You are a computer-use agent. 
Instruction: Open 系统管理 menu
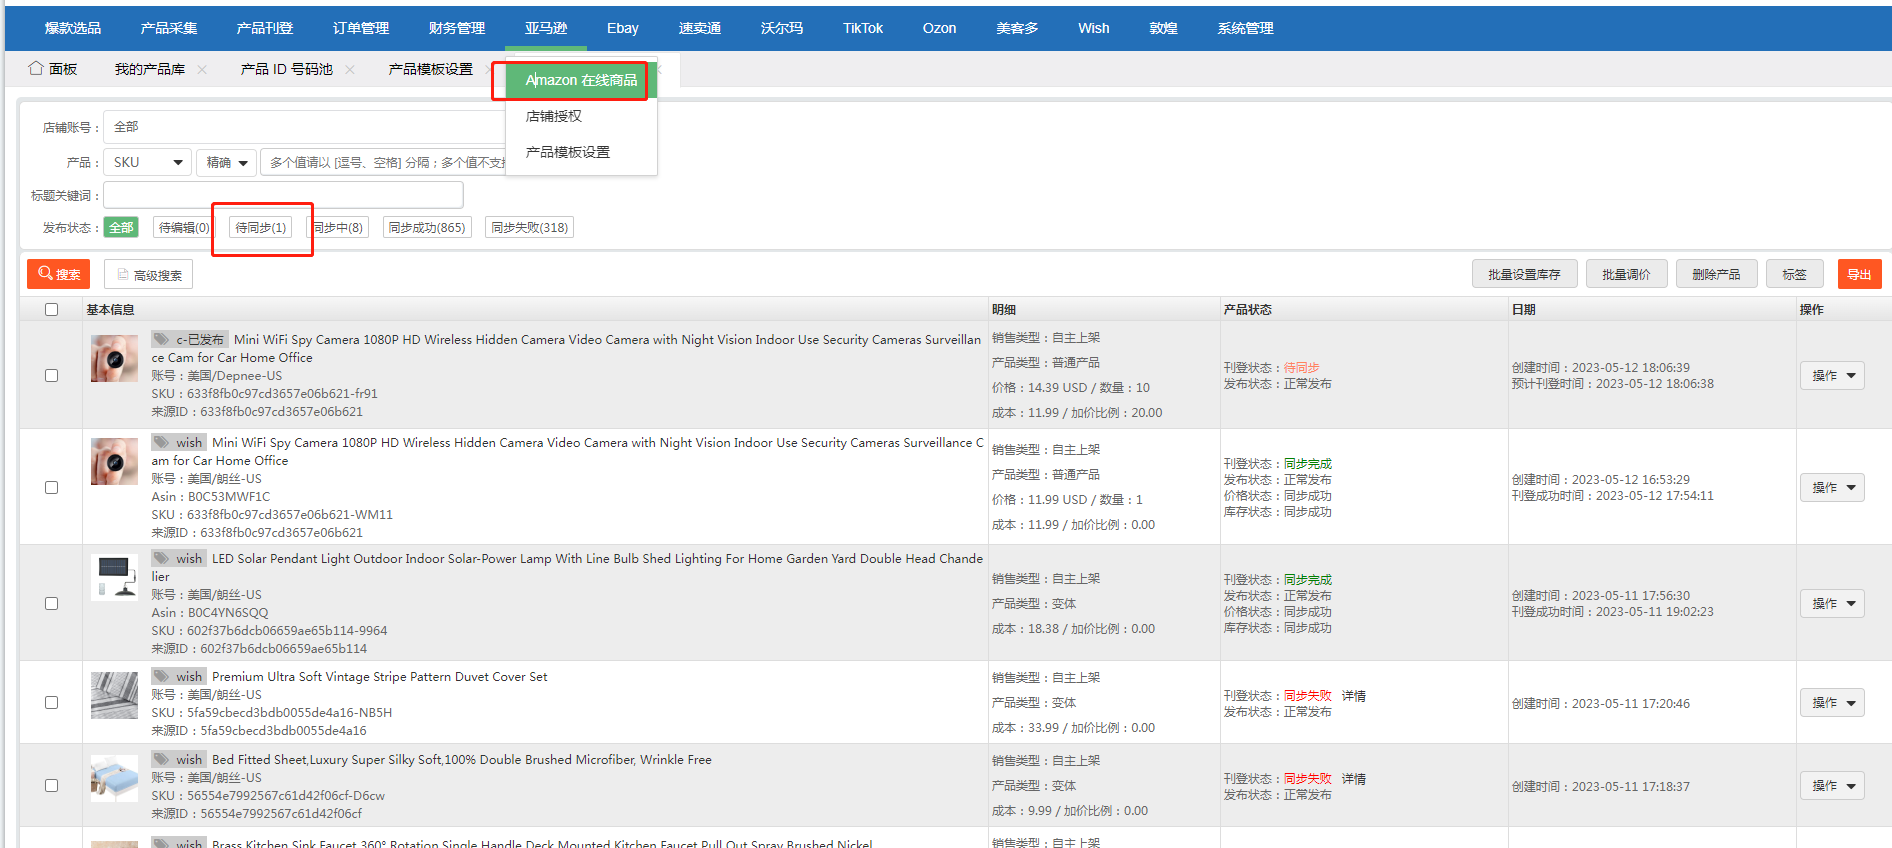point(1245,28)
